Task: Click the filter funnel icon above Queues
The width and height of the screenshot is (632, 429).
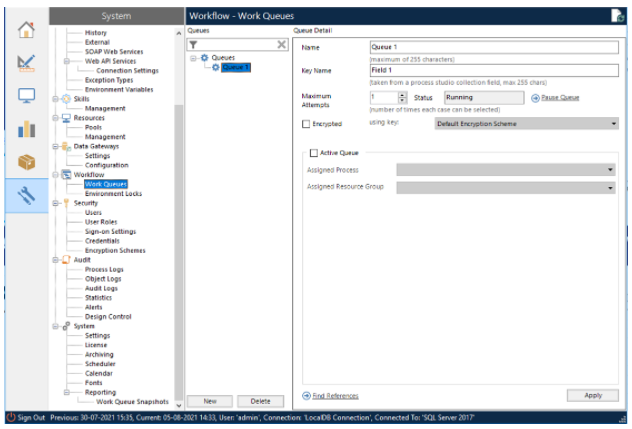Action: click(194, 45)
